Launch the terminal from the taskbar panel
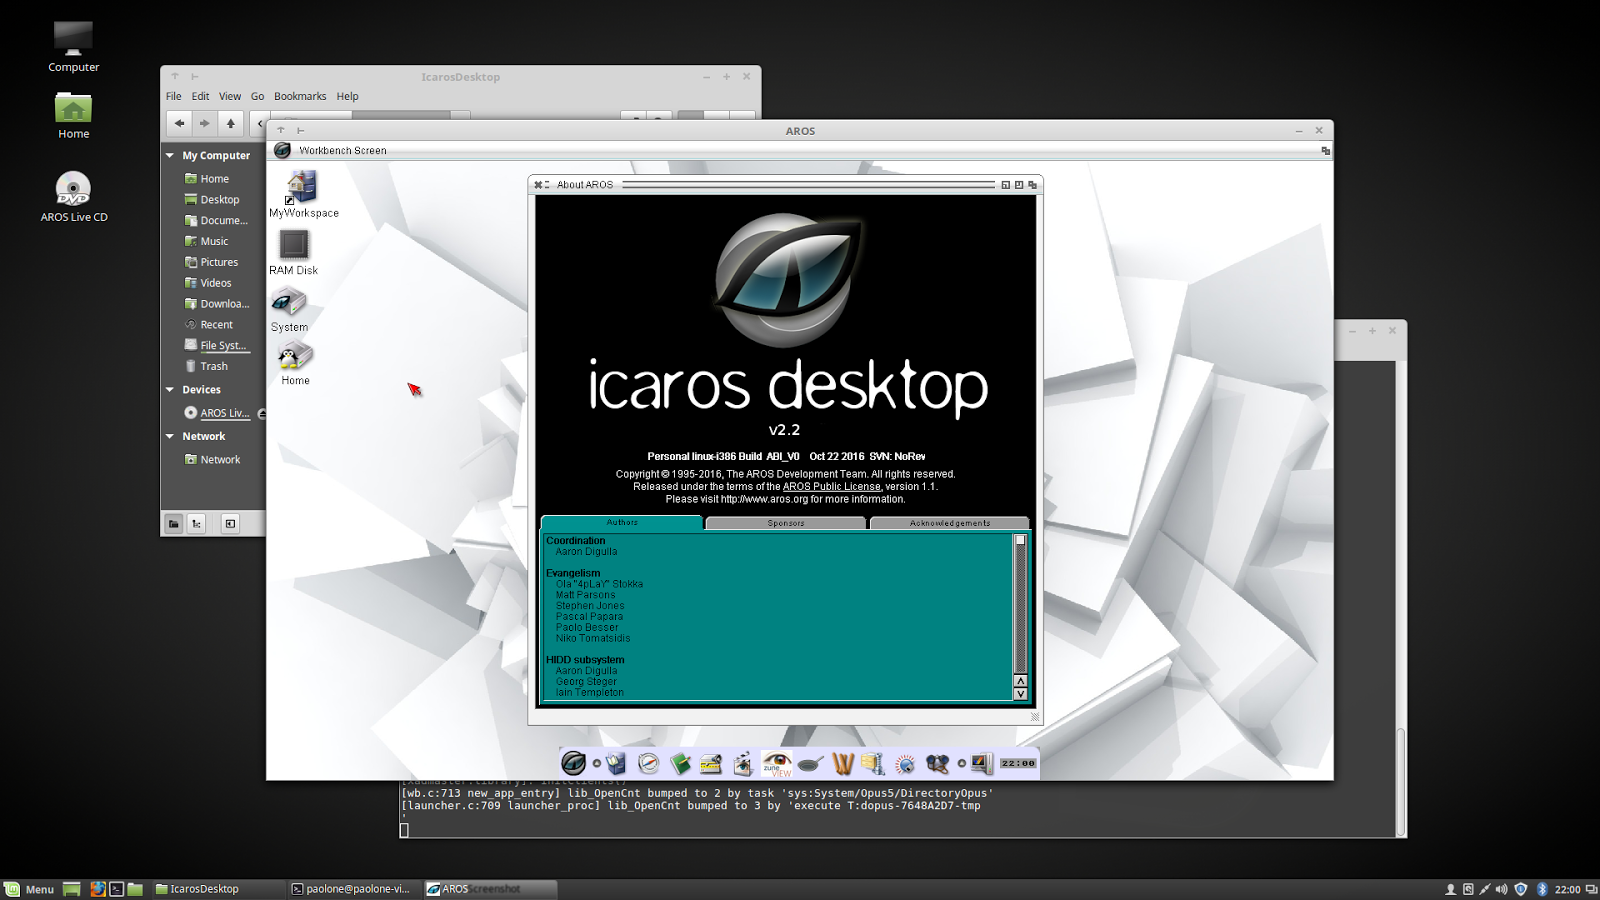The image size is (1600, 900). click(116, 889)
